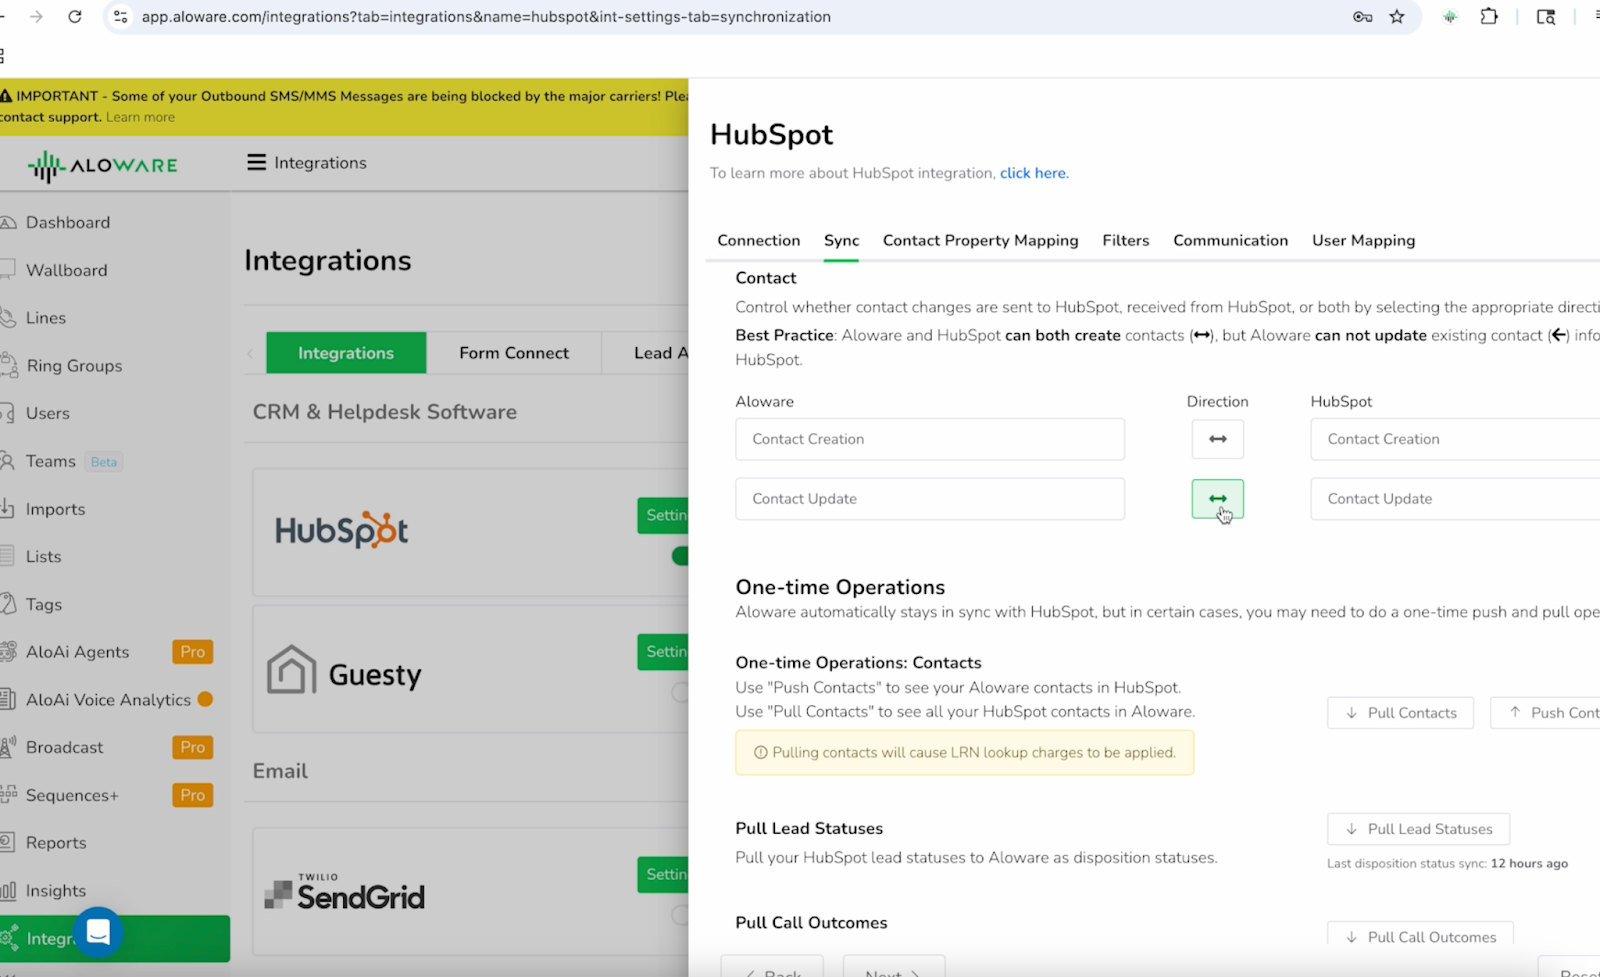Image resolution: width=1600 pixels, height=977 pixels.
Task: Open Broadcast in the sidebar
Action: [x=65, y=747]
